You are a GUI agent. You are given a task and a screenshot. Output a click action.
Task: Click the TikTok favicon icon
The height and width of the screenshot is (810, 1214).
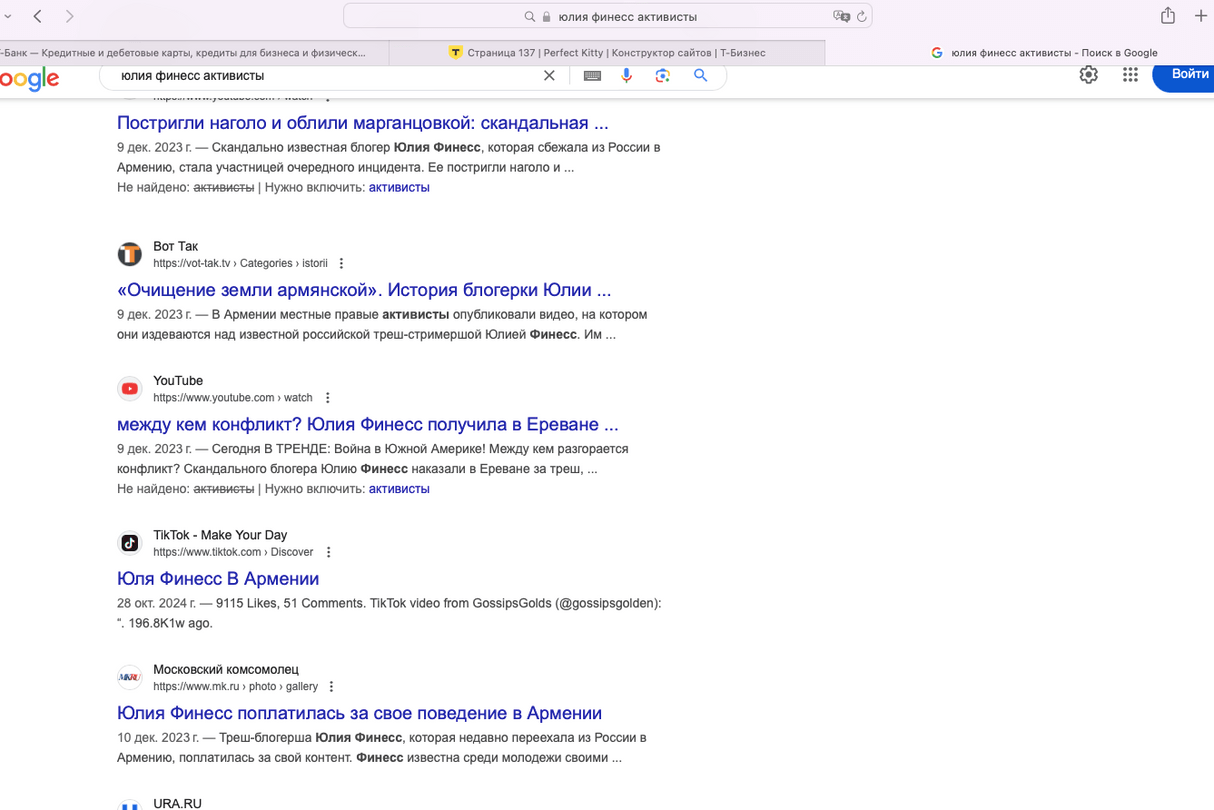click(x=130, y=543)
